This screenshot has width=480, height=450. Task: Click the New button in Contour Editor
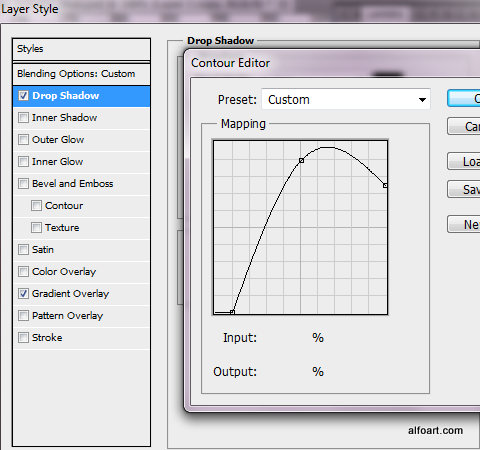464,224
